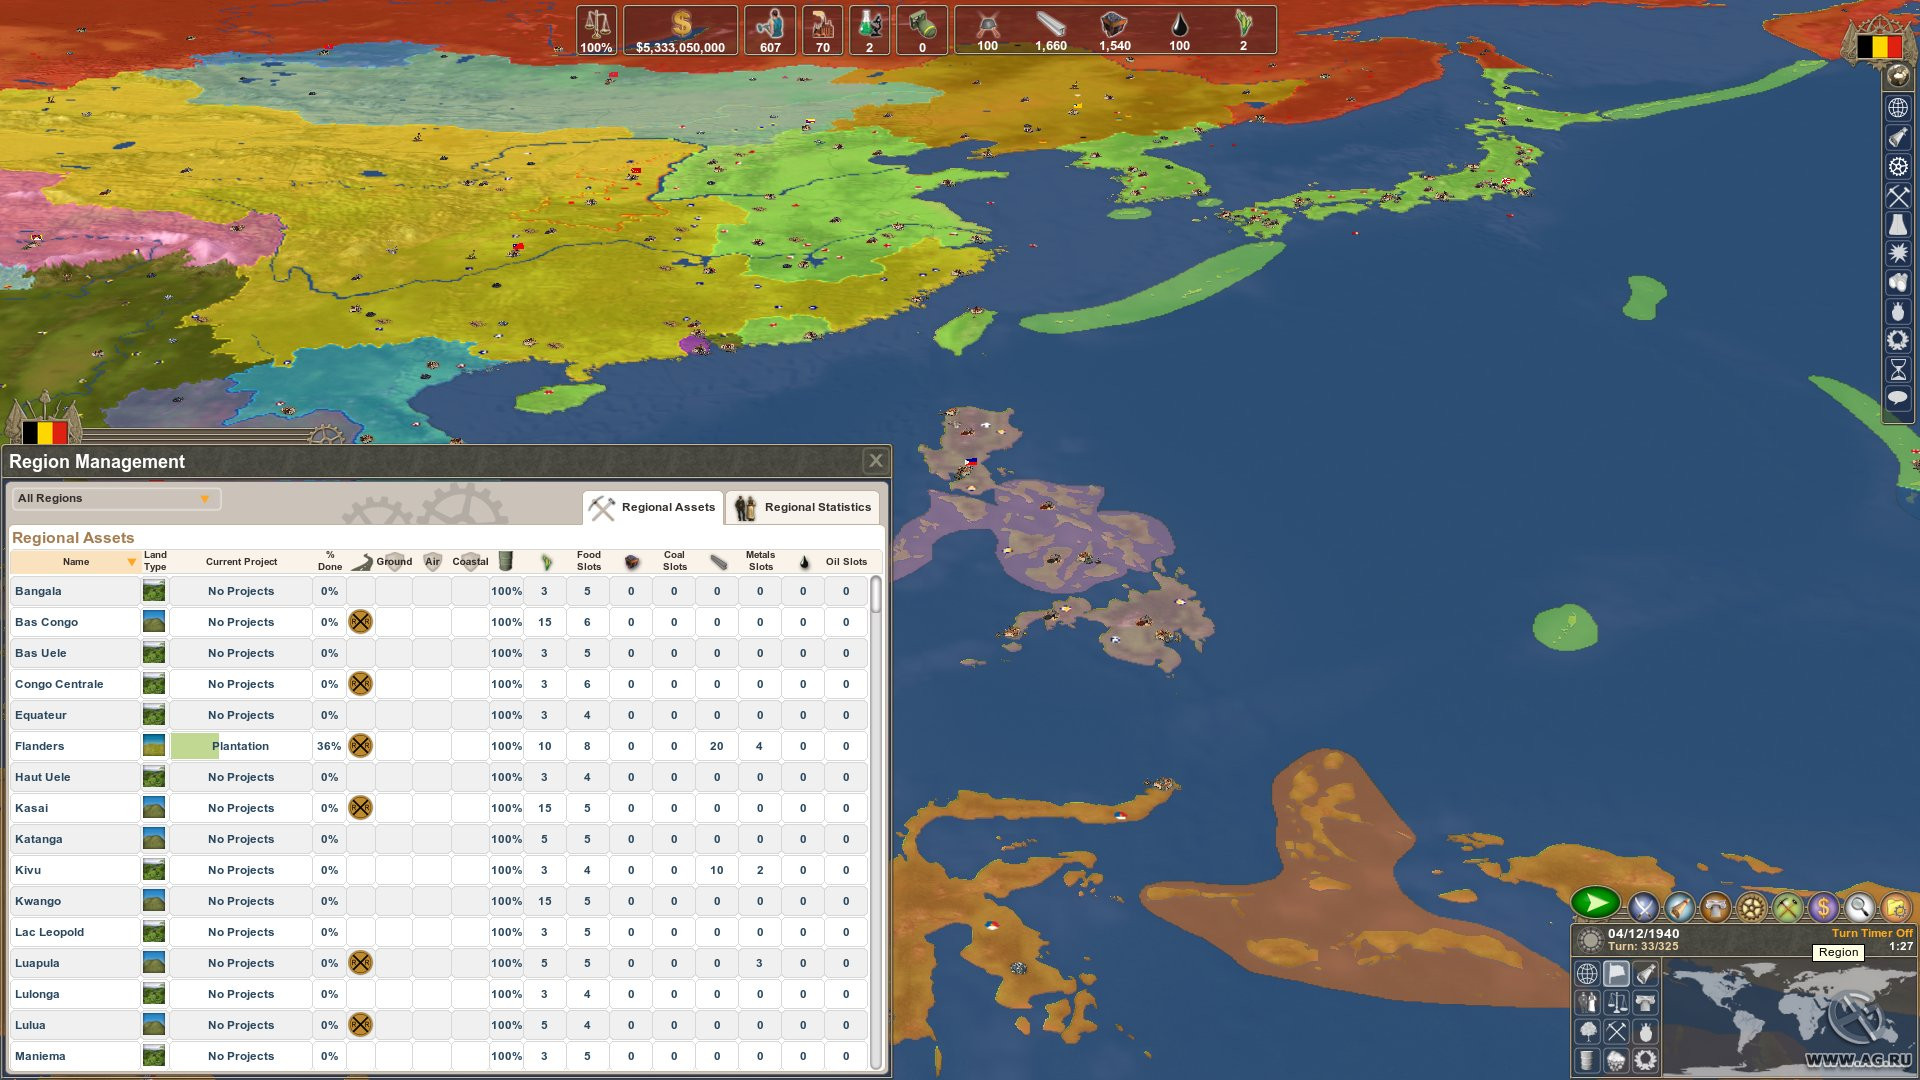Toggle the tree forestry map filter
Screen dimensions: 1920x1080
[x=1587, y=1031]
